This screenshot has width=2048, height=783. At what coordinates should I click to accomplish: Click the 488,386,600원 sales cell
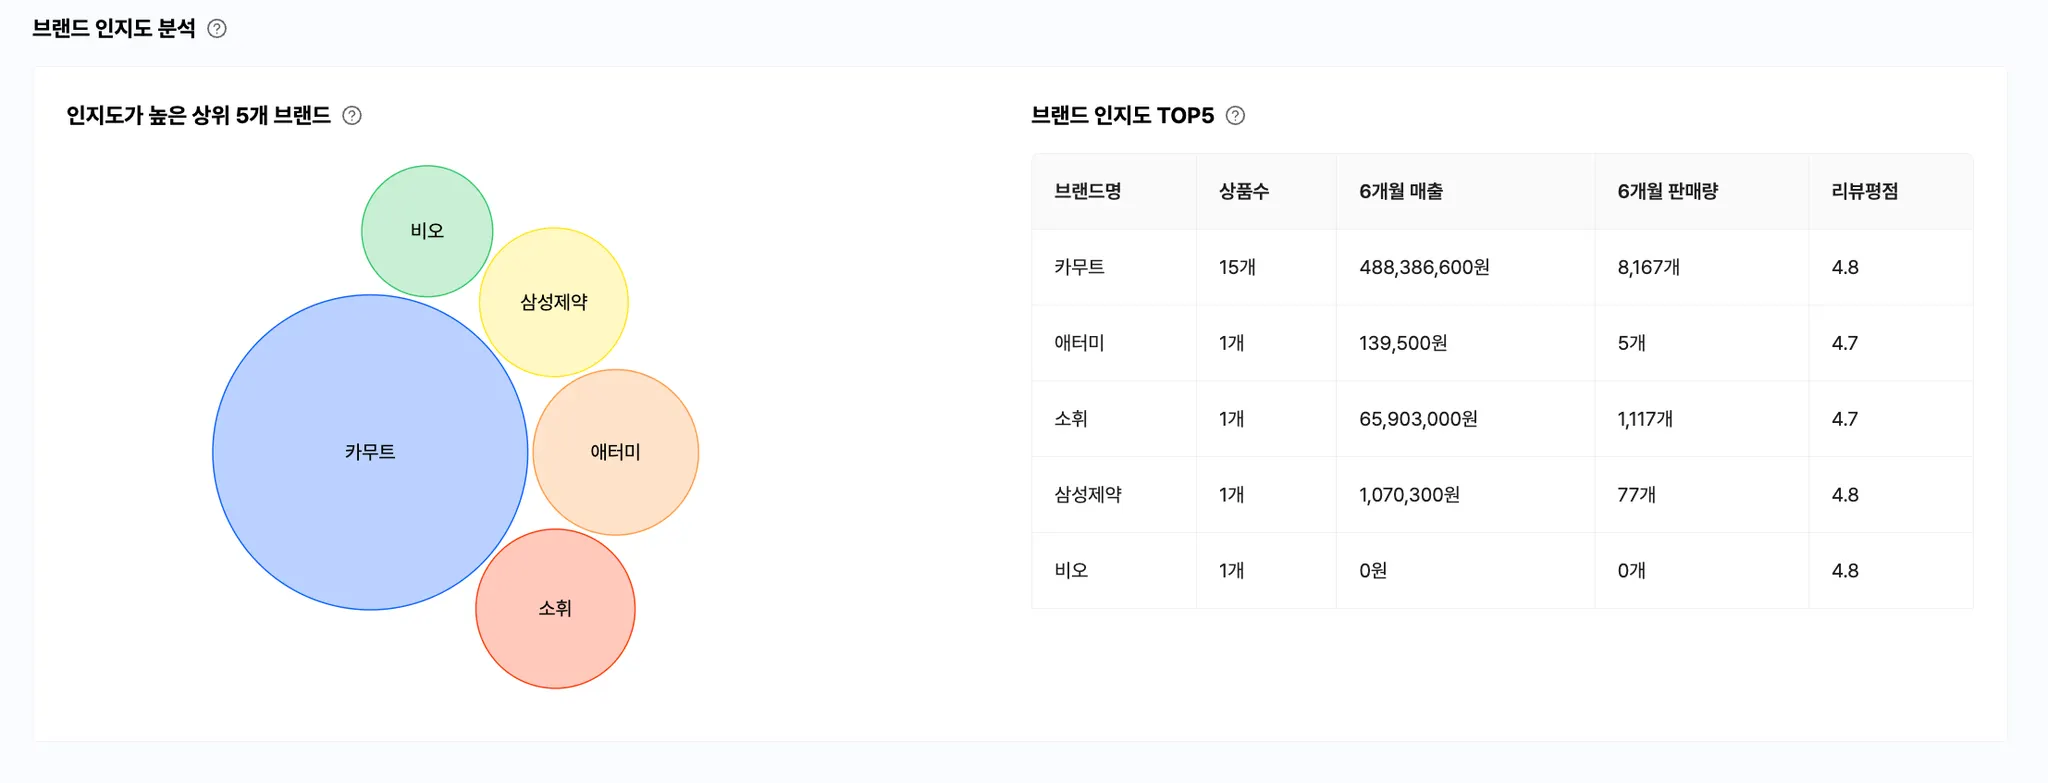[x=1424, y=267]
